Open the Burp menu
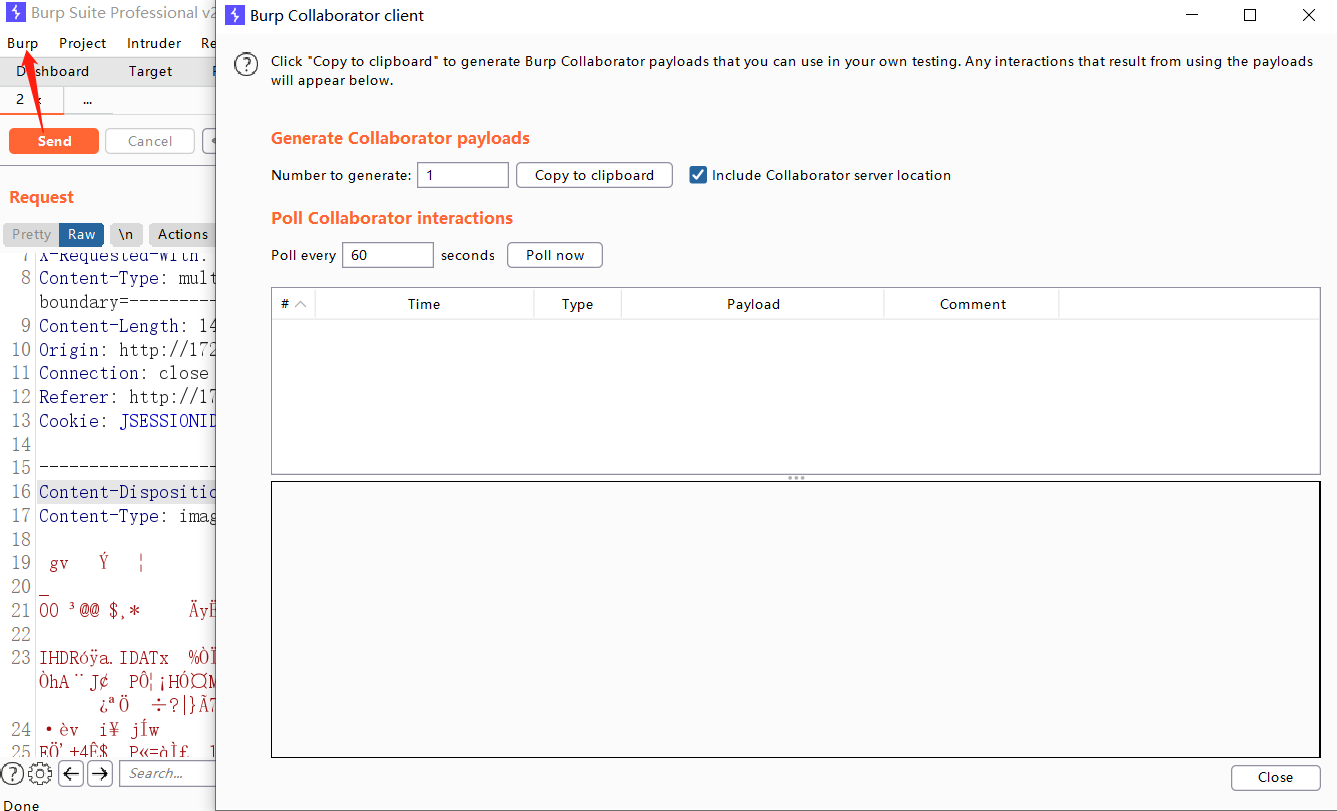Screen dimensions: 1337x811 tap(22, 43)
